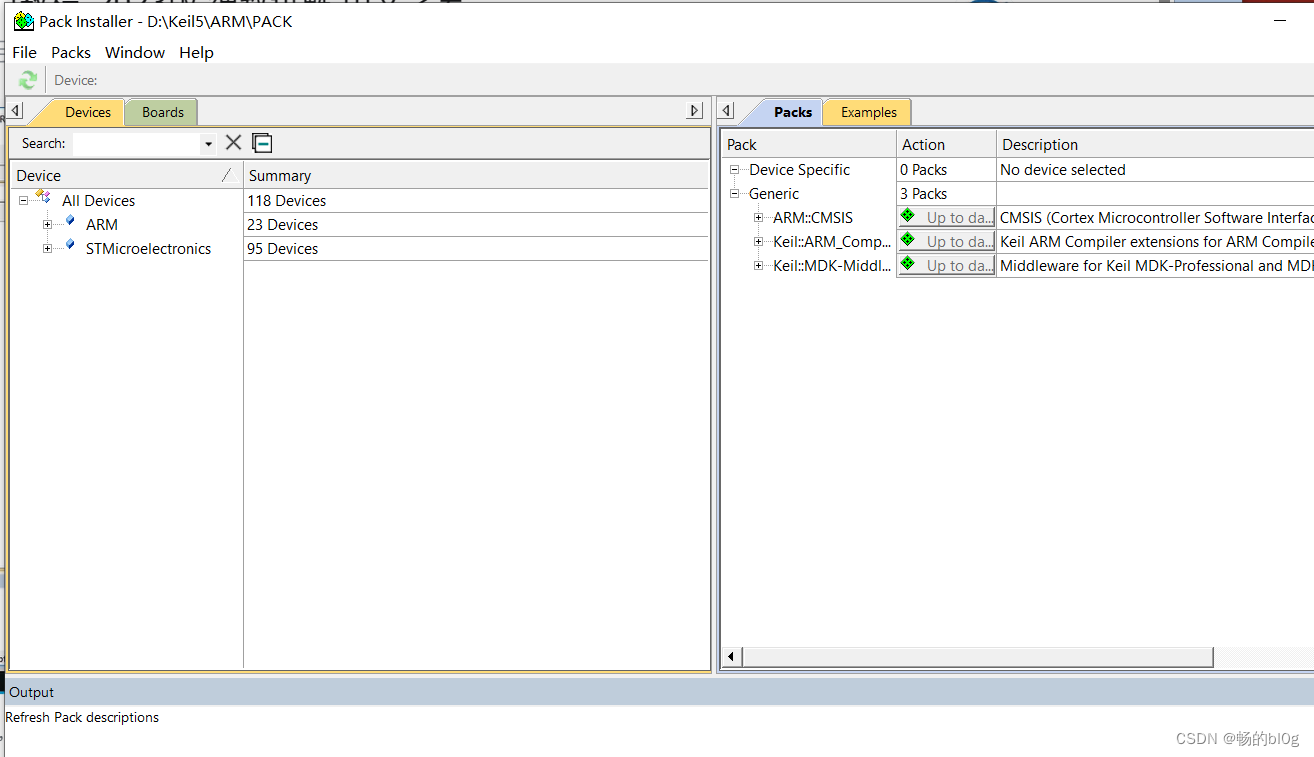Expand the Keil::ARM_Compiler pack node
Image resolution: width=1314 pixels, height=757 pixels.
click(x=759, y=242)
